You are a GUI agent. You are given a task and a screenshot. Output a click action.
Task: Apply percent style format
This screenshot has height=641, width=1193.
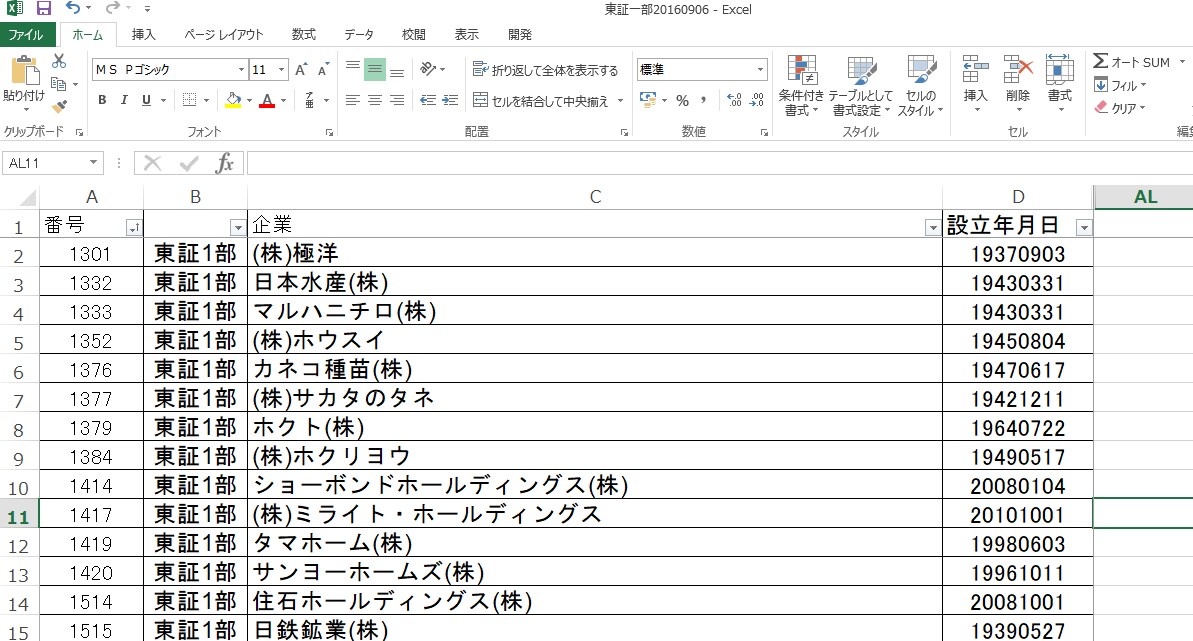[682, 100]
